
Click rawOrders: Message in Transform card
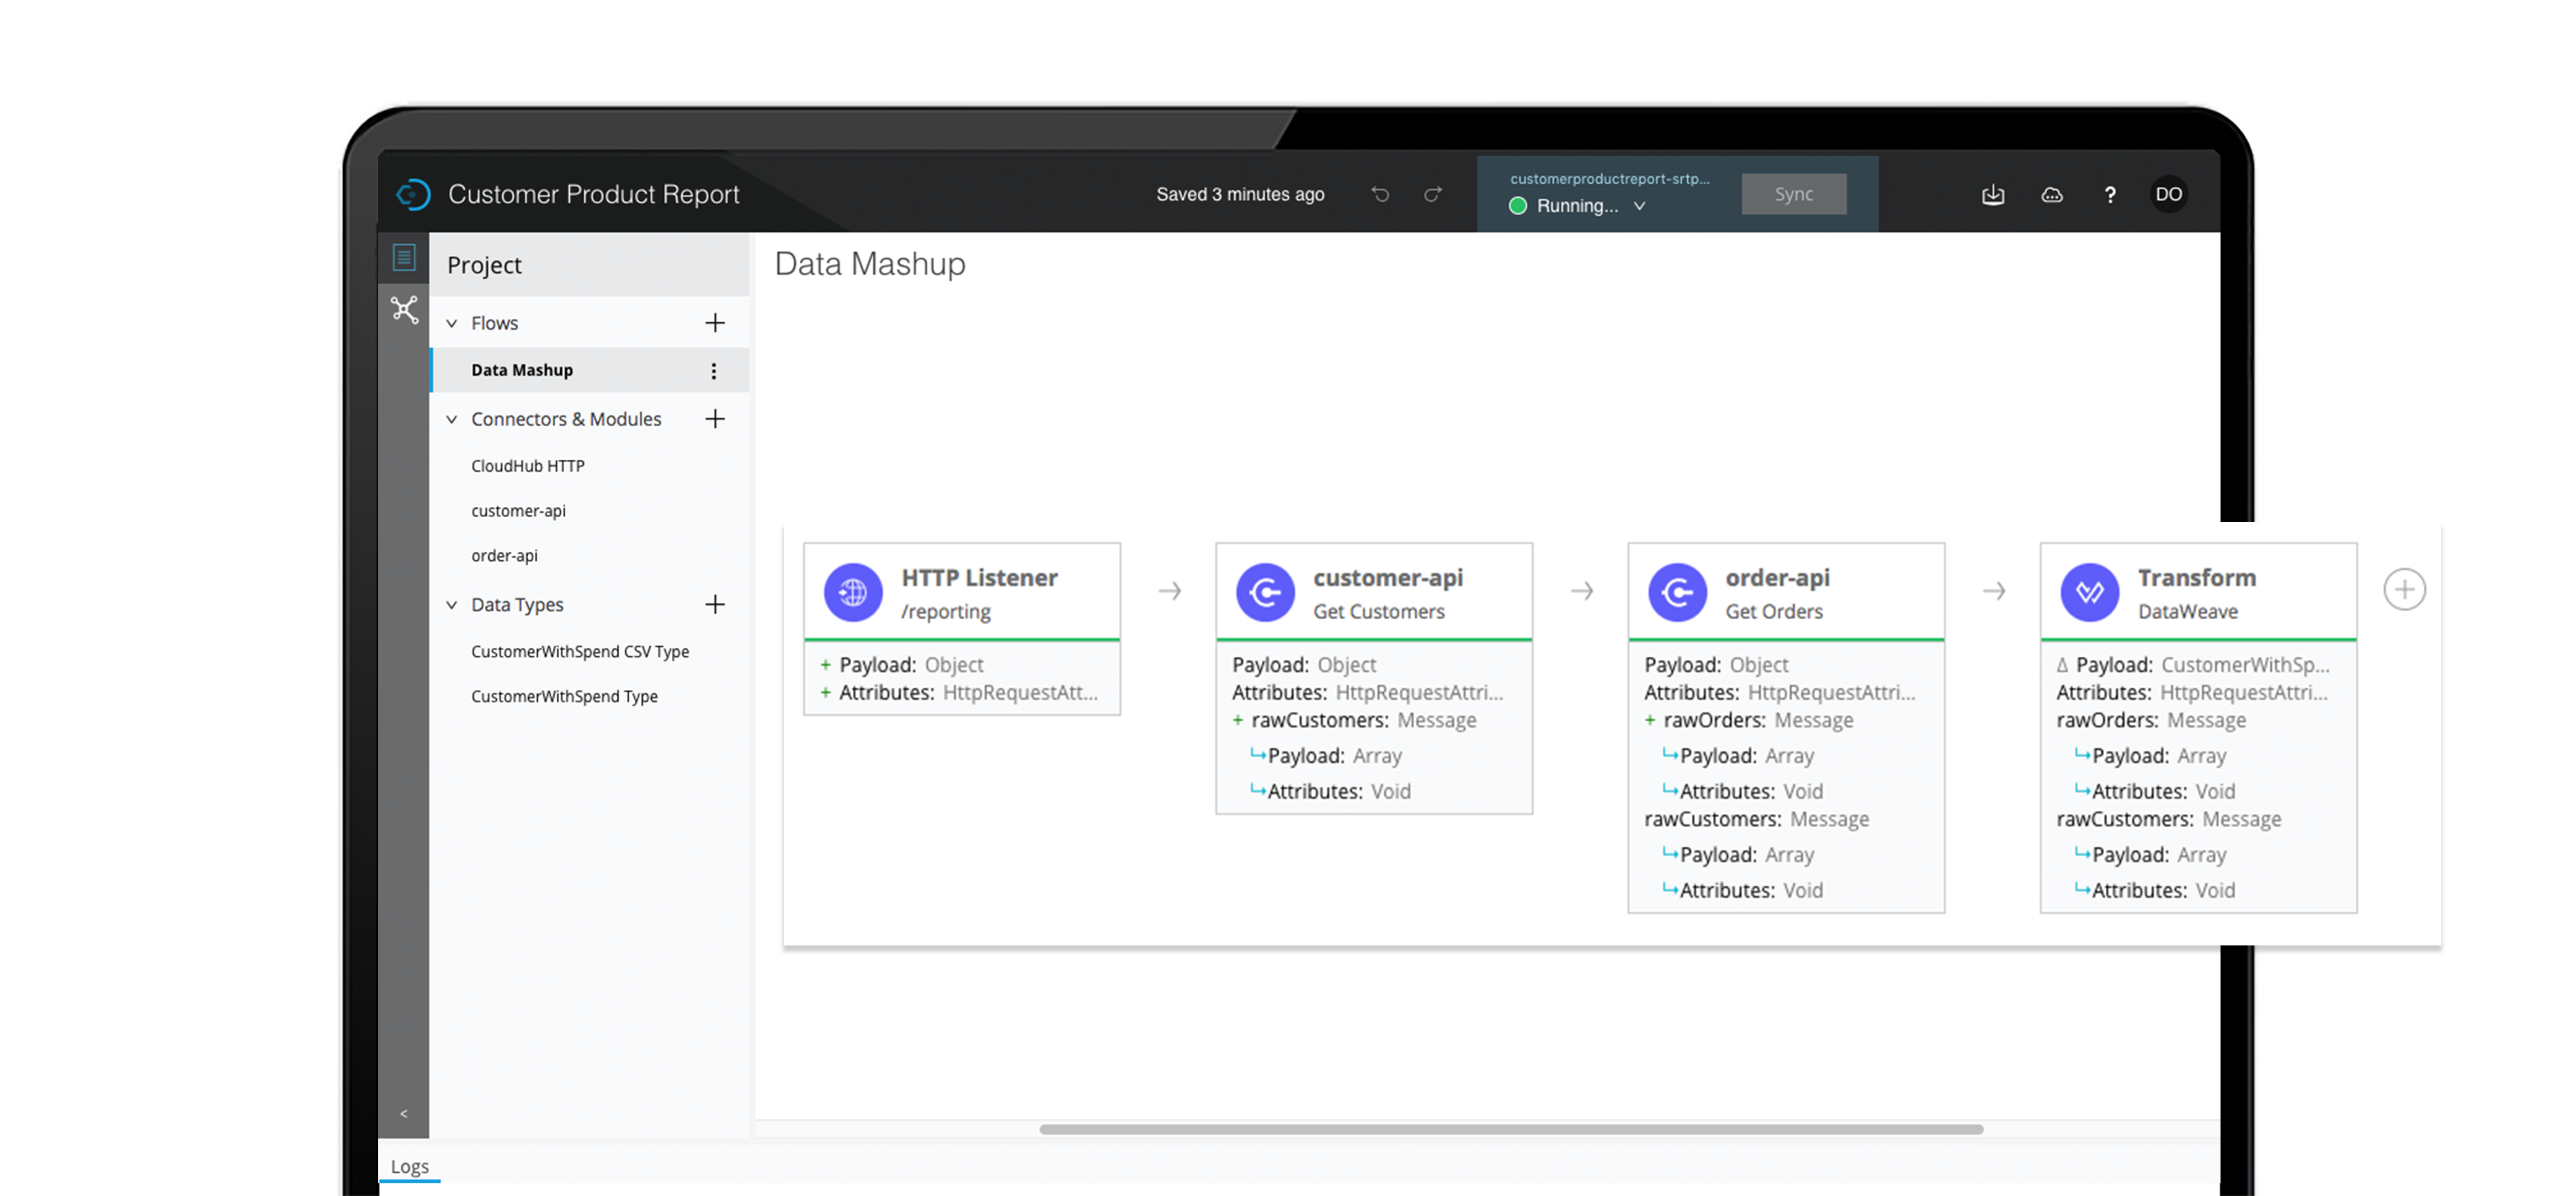point(2150,720)
